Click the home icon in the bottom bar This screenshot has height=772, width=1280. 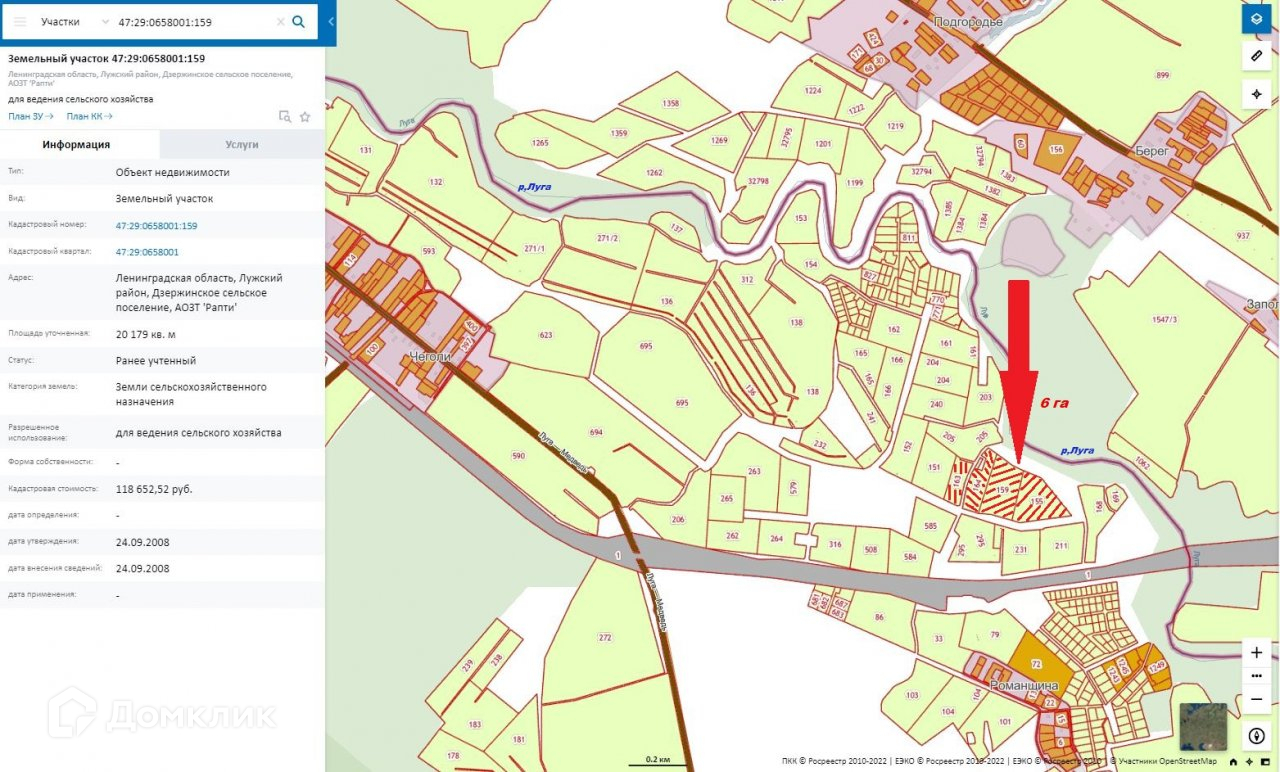[x=1233, y=762]
